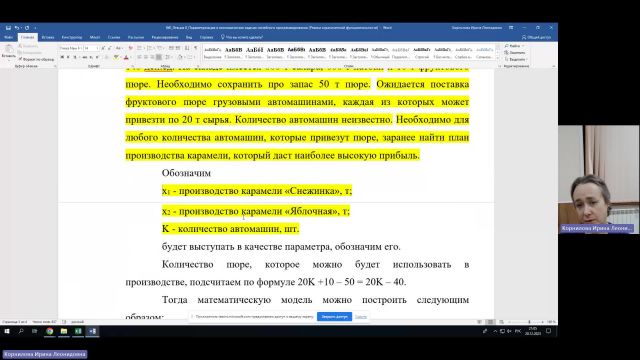Open the Конструктор ribbon tab
Screen dimensions: 640x360
[x=72, y=37]
